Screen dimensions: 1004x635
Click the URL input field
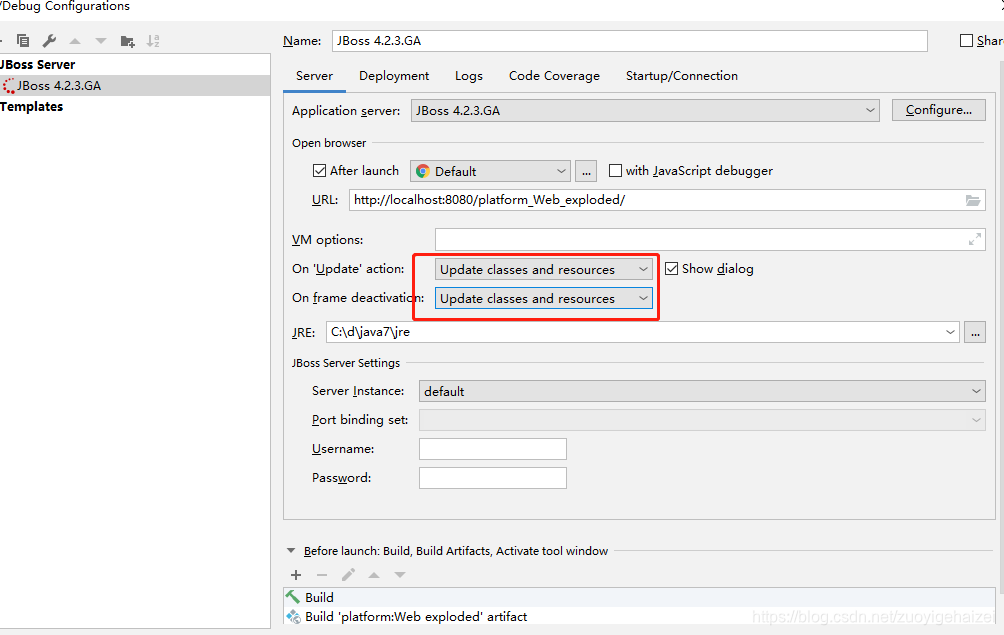[x=667, y=200]
